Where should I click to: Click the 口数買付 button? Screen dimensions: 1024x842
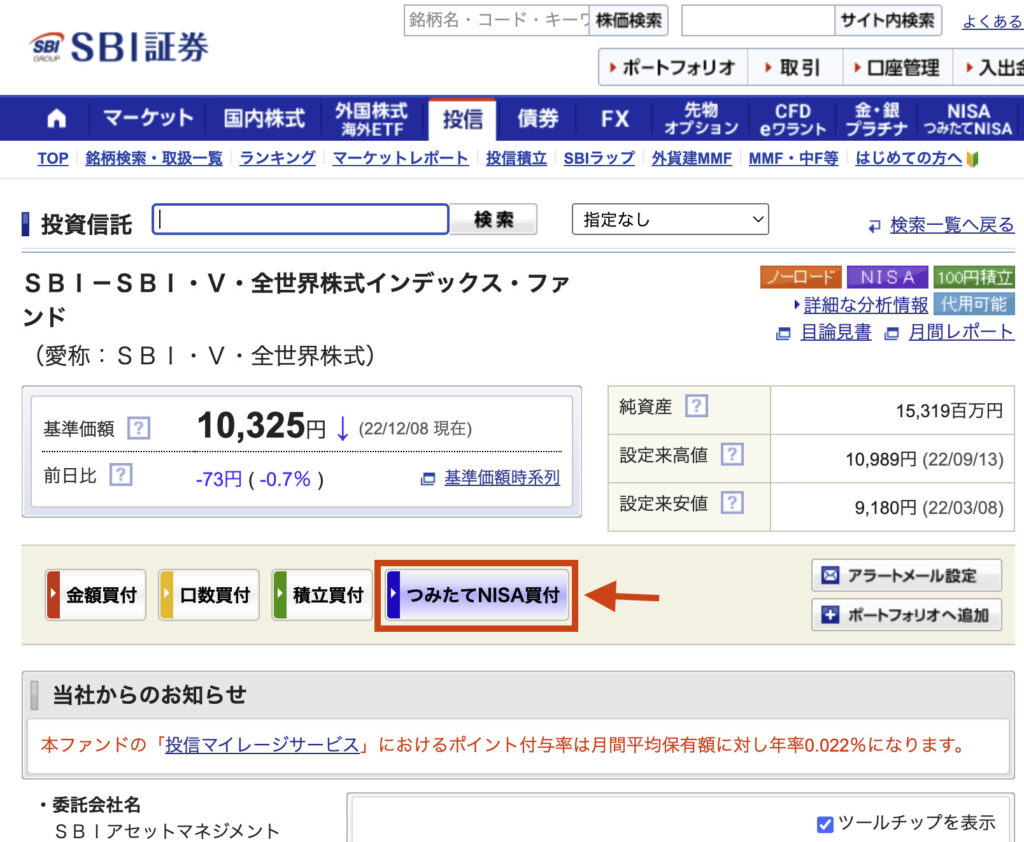[x=209, y=595]
